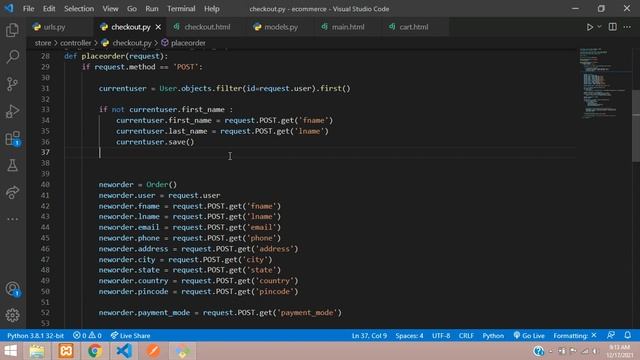Change end of line sequence CRLF
The image size is (640, 360).
[466, 336]
